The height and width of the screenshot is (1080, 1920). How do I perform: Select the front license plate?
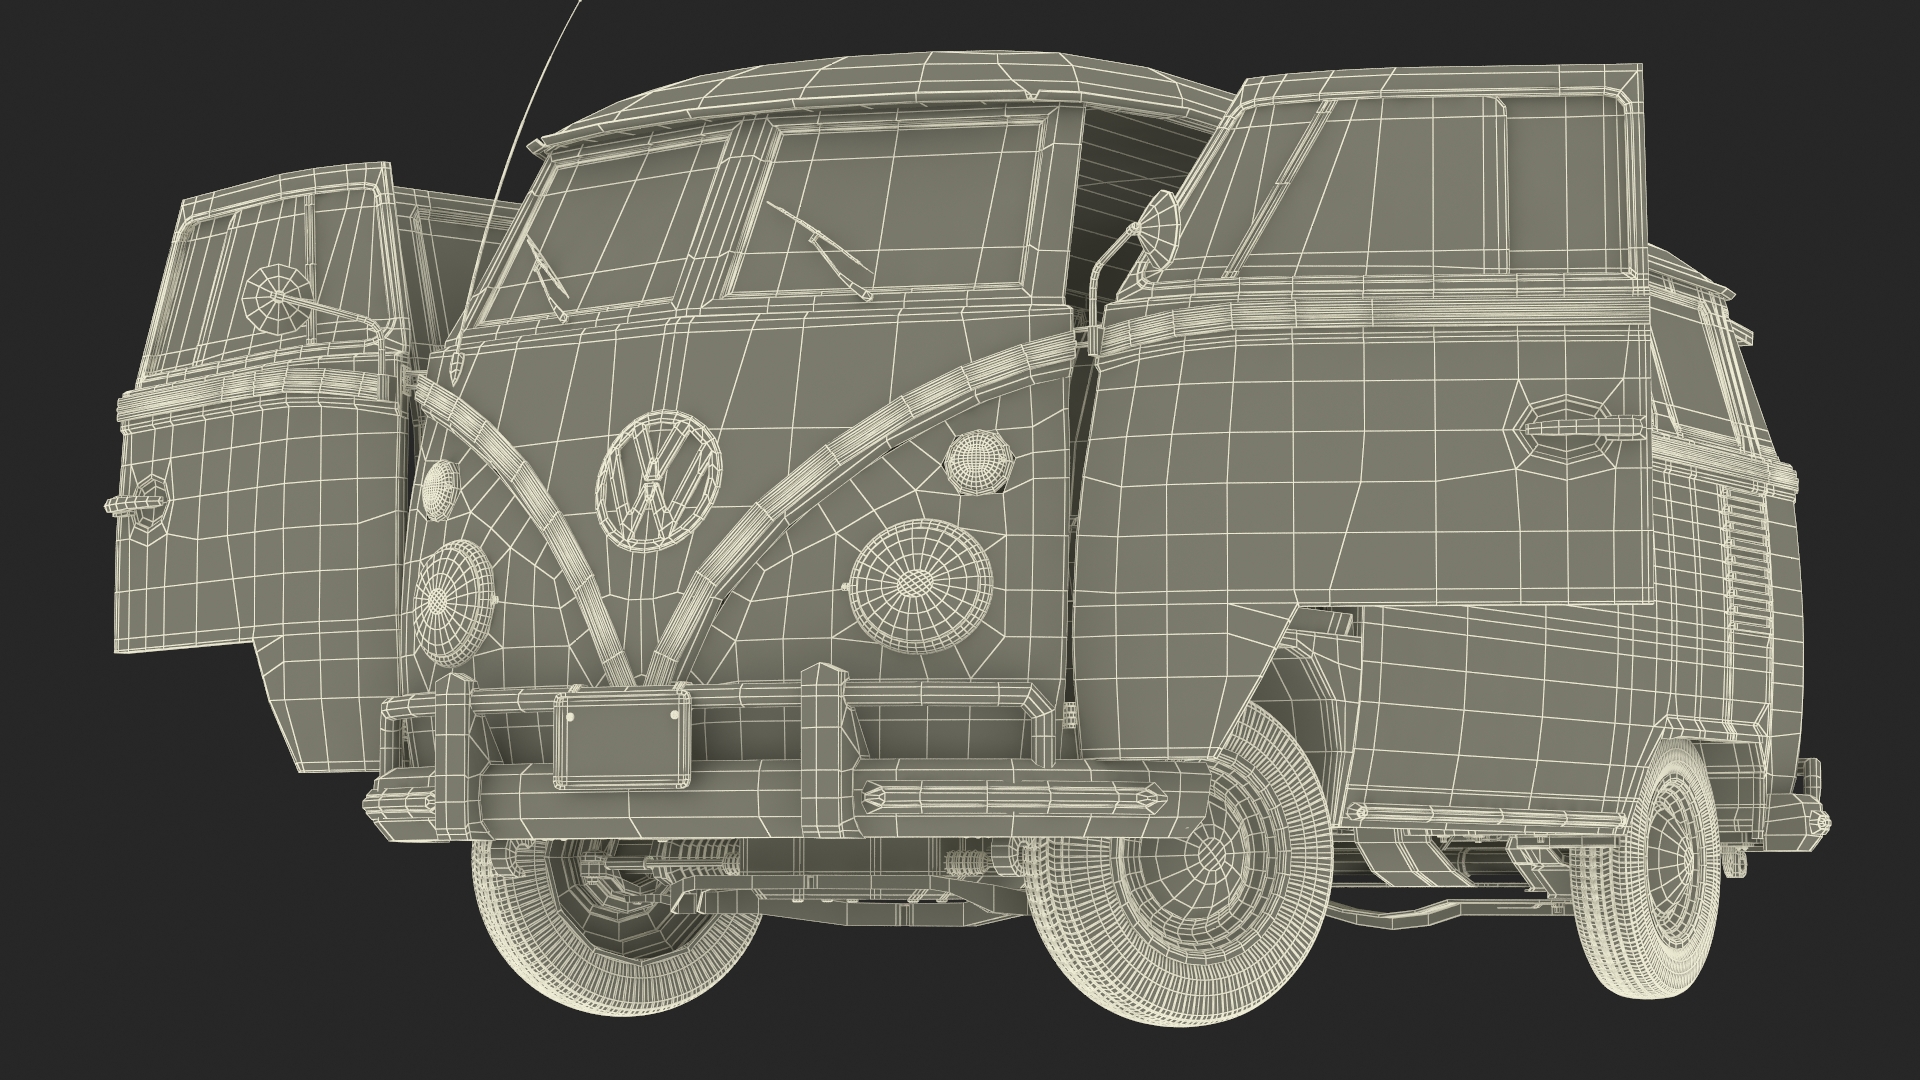click(x=623, y=736)
